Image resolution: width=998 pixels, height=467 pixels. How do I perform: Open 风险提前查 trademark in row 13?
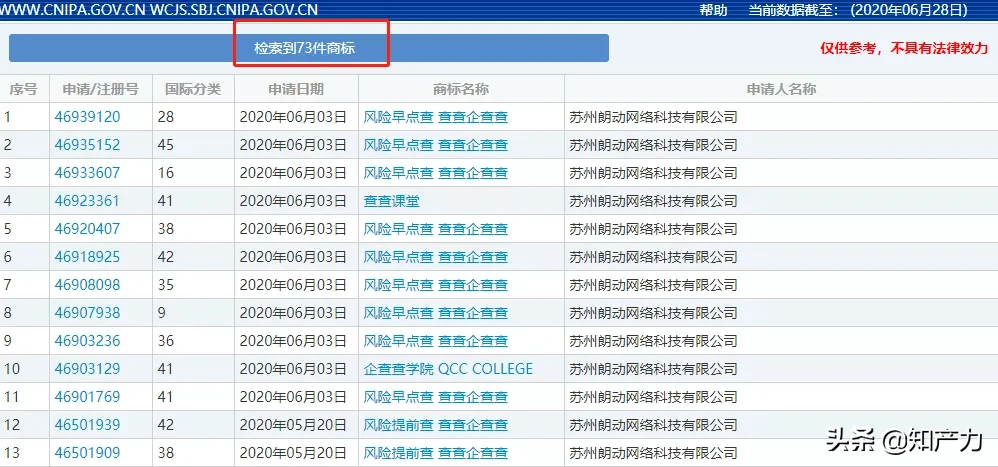click(435, 453)
